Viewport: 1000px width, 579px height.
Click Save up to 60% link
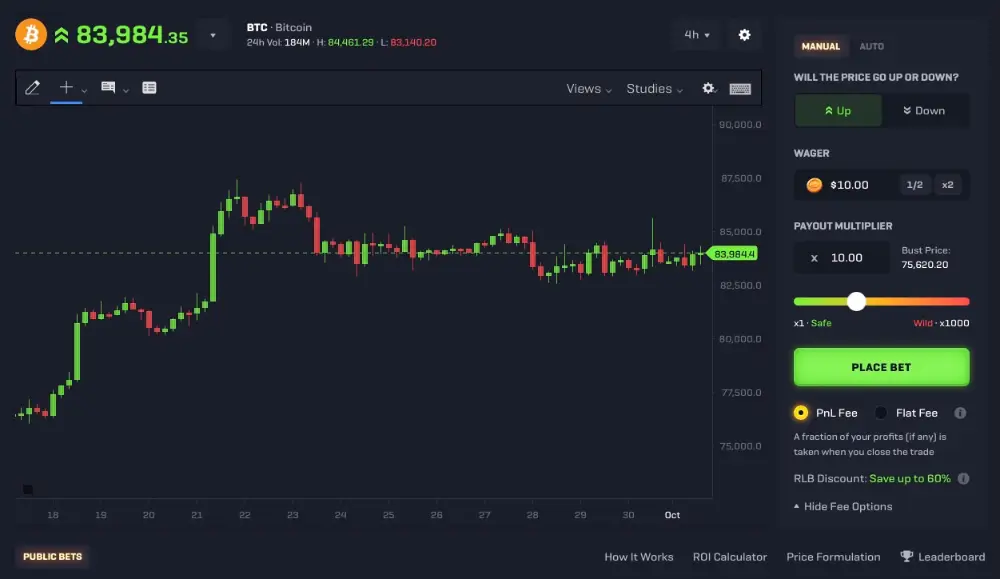click(909, 478)
